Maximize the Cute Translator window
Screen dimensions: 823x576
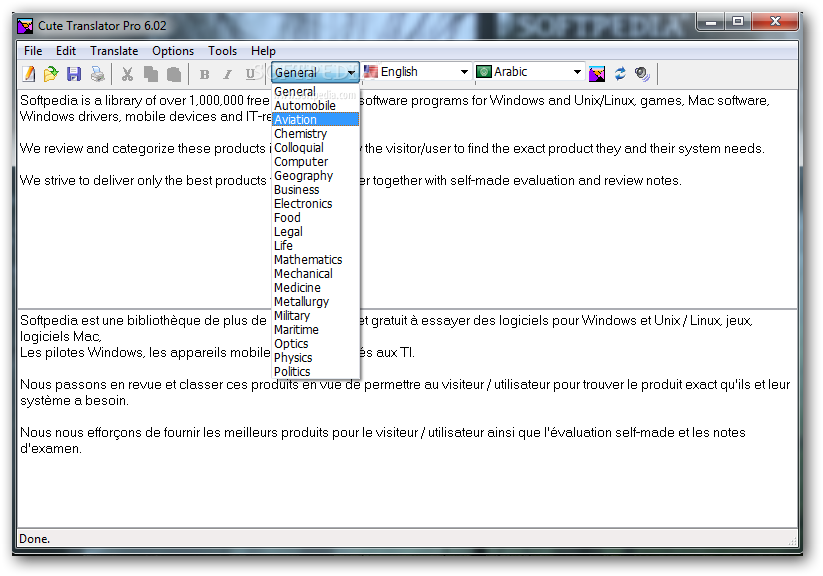738,22
